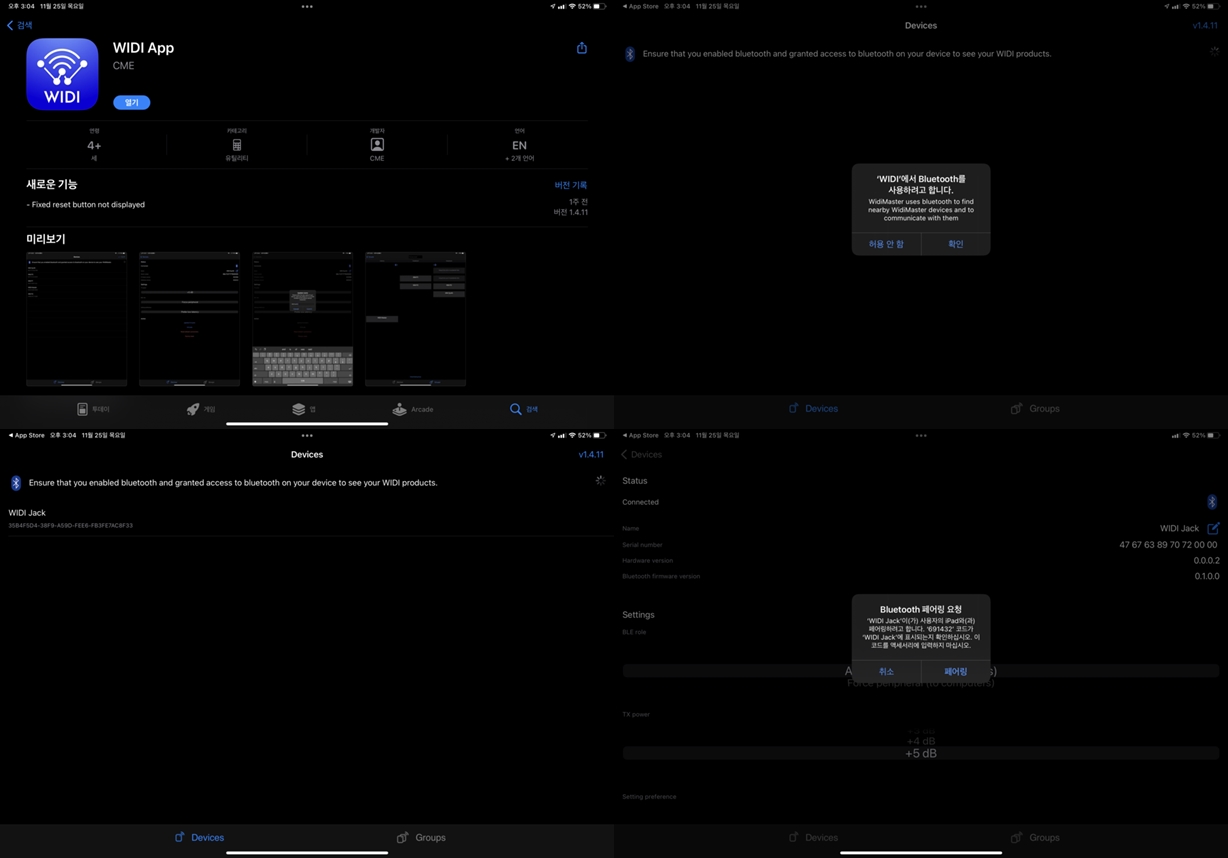This screenshot has height=858, width=1228.
Task: Go back to Devices from WIDI Jack details
Action: tap(641, 454)
